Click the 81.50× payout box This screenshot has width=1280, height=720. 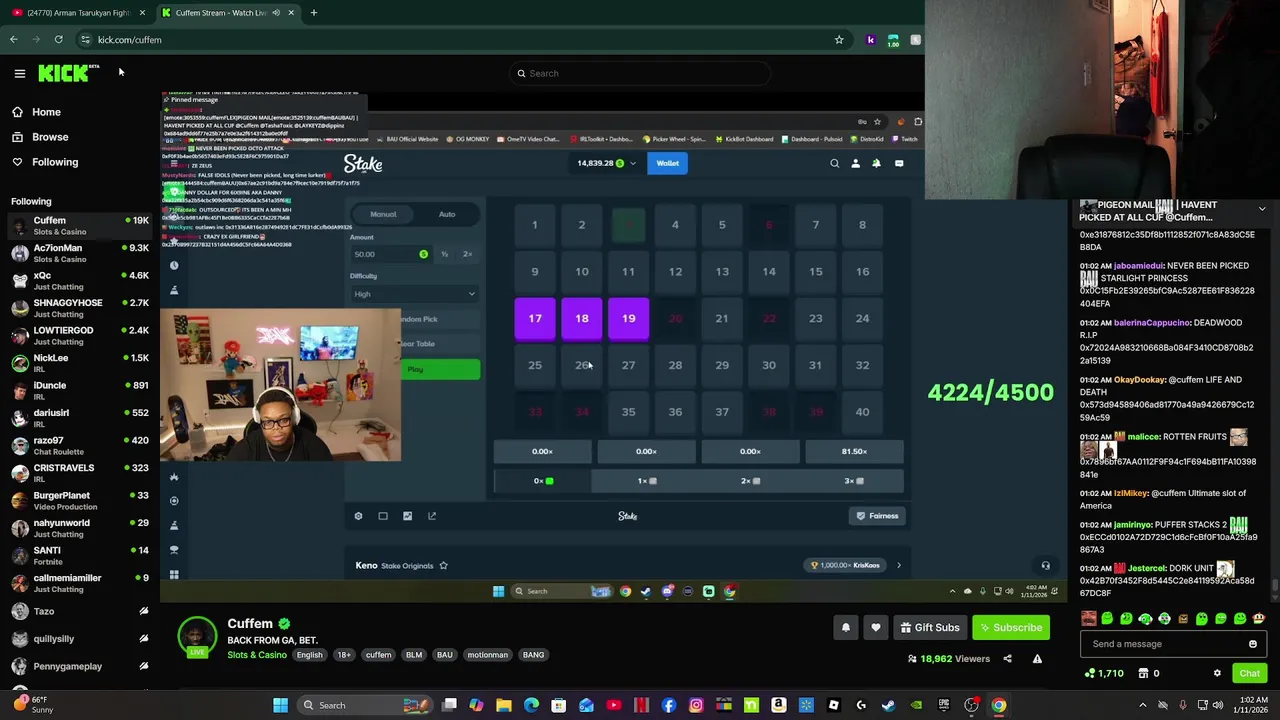tap(854, 451)
